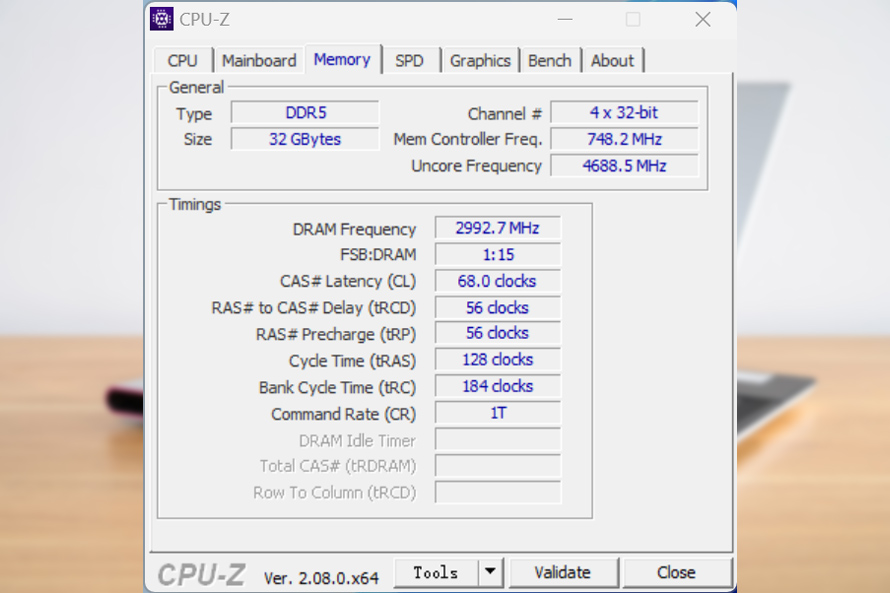Click Uncore Frequency value 4688.5 MHz
The width and height of the screenshot is (890, 593).
tap(624, 166)
